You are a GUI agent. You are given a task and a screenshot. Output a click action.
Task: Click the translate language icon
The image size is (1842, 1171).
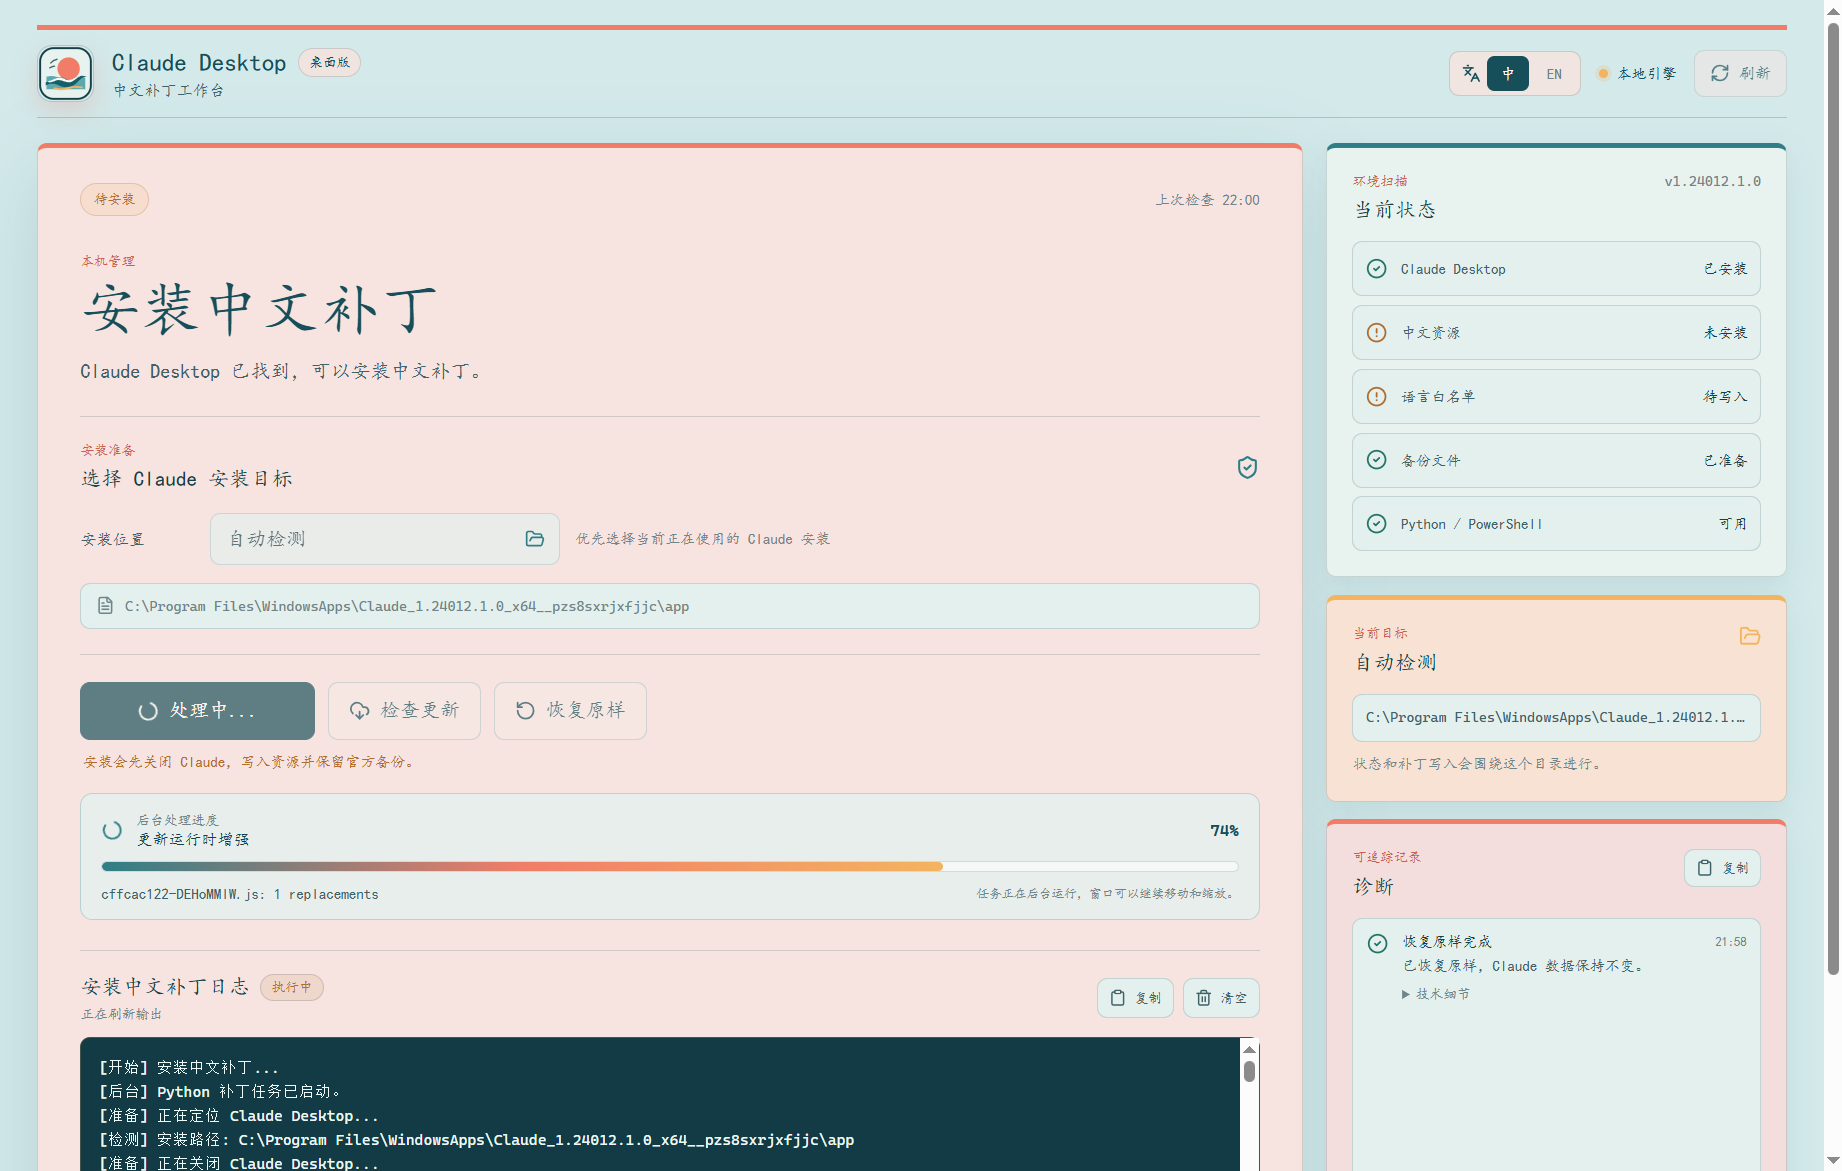coord(1471,73)
